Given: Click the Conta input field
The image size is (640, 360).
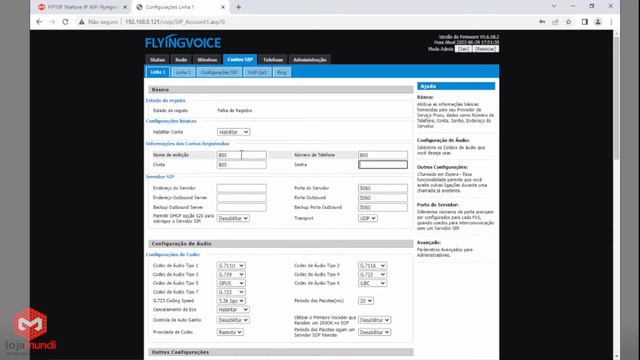Looking at the screenshot, I should (241, 165).
